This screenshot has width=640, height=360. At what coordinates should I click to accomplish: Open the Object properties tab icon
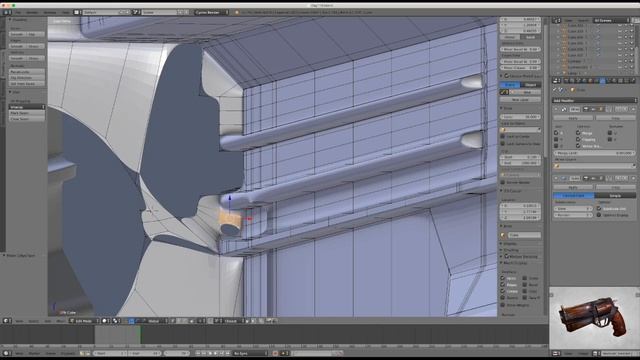coord(590,80)
